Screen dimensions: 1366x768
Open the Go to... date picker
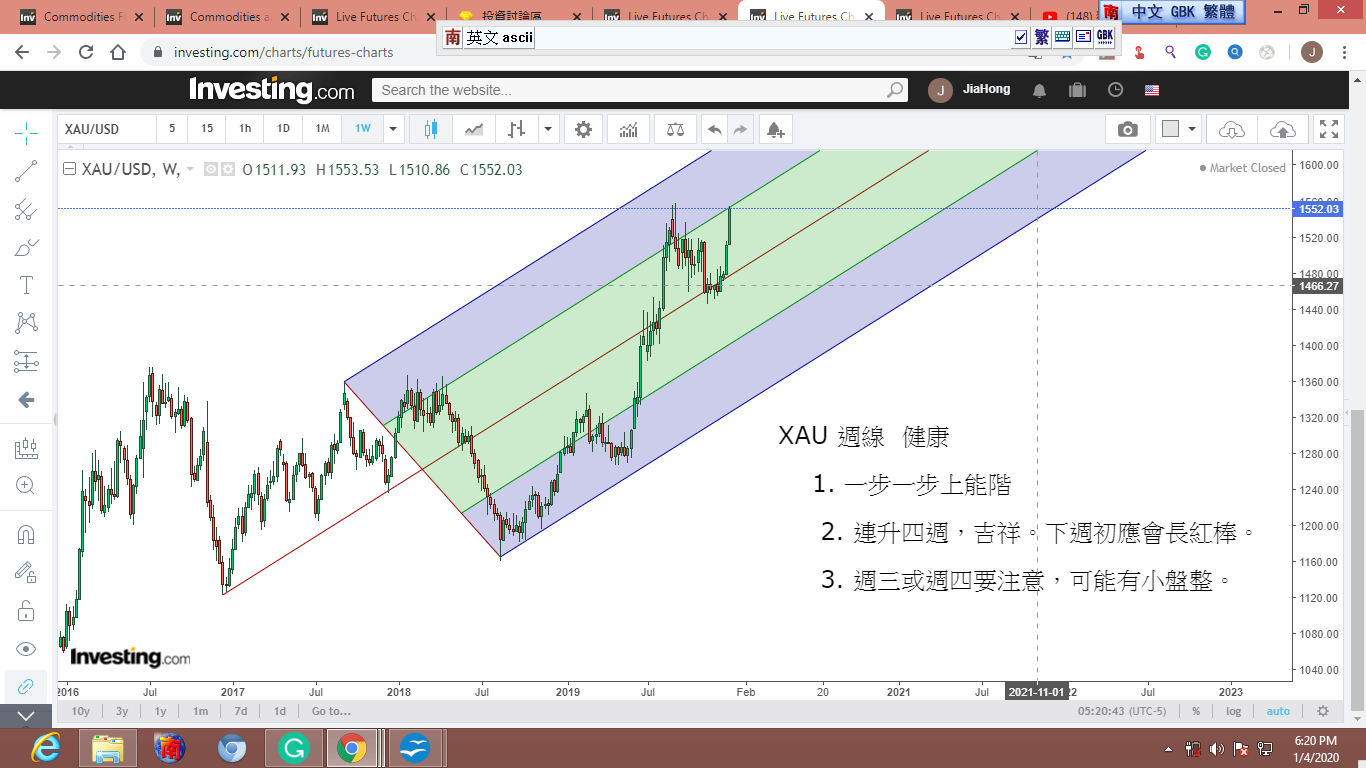tap(331, 711)
